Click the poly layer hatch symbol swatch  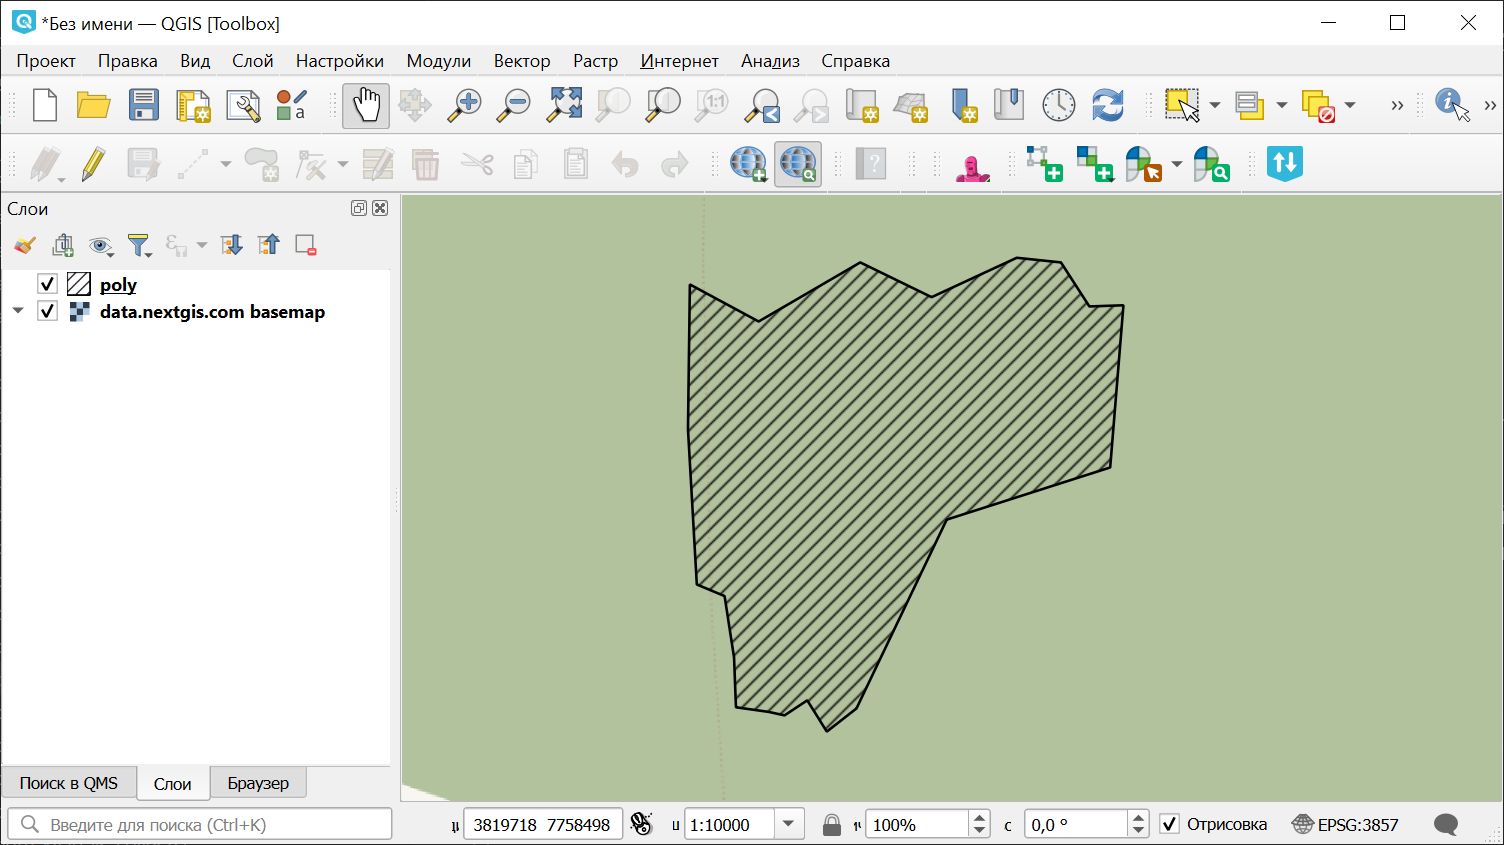coord(79,284)
